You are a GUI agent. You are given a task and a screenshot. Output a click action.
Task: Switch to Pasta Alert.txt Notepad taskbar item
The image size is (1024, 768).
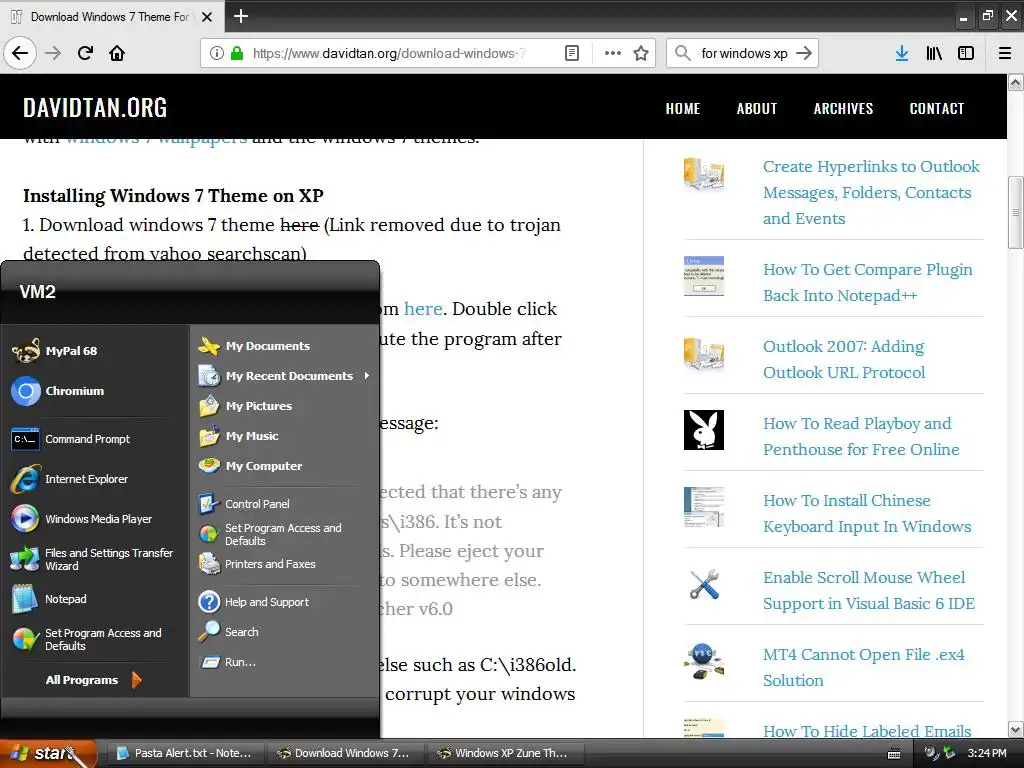tap(185, 753)
